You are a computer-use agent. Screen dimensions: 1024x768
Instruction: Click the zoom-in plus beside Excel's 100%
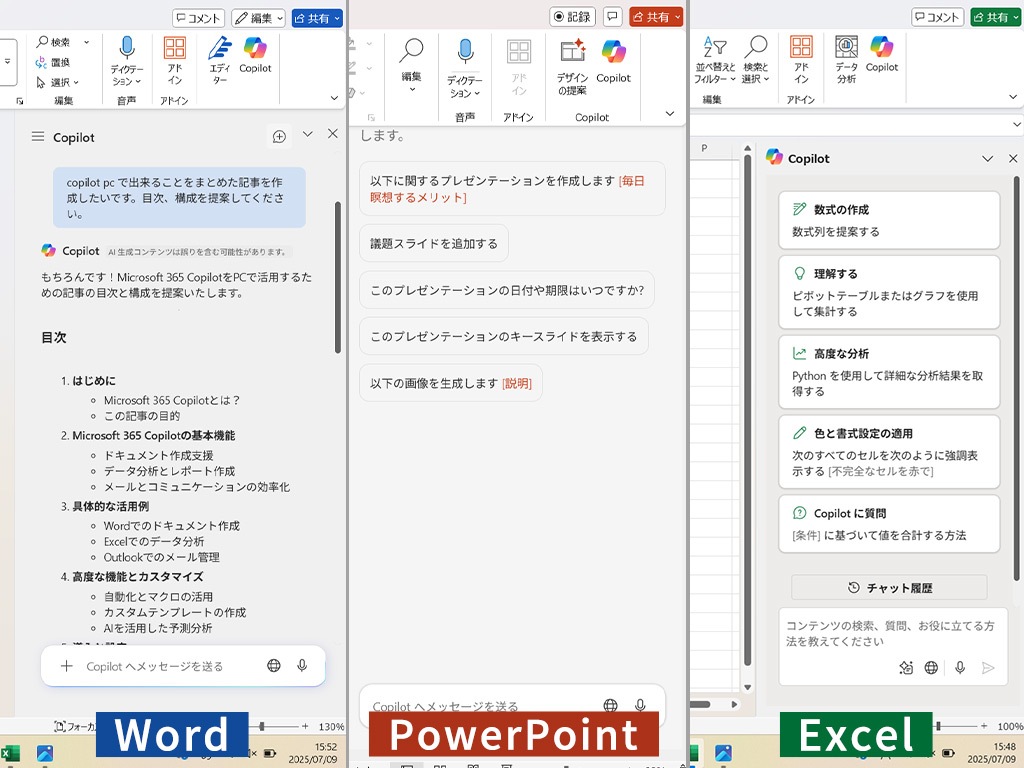pos(984,726)
